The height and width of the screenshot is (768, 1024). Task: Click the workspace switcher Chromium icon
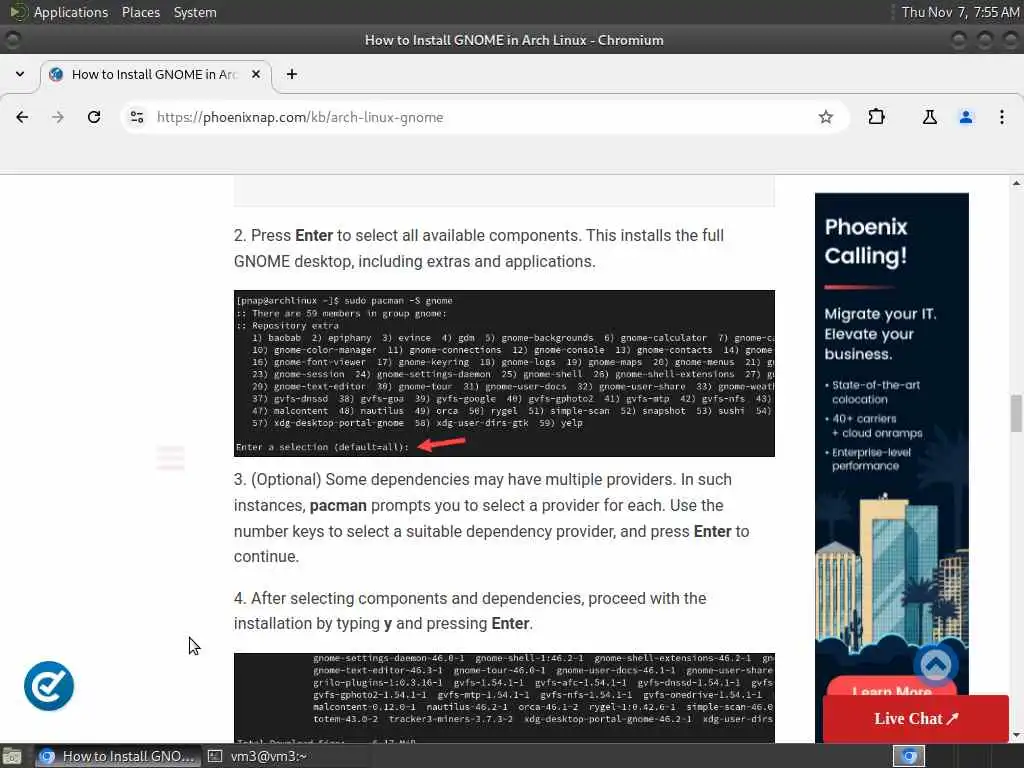point(909,756)
